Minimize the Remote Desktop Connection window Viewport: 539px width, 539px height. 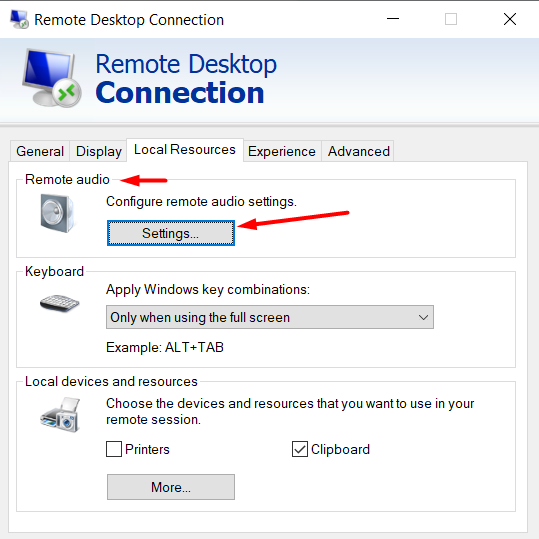(393, 19)
